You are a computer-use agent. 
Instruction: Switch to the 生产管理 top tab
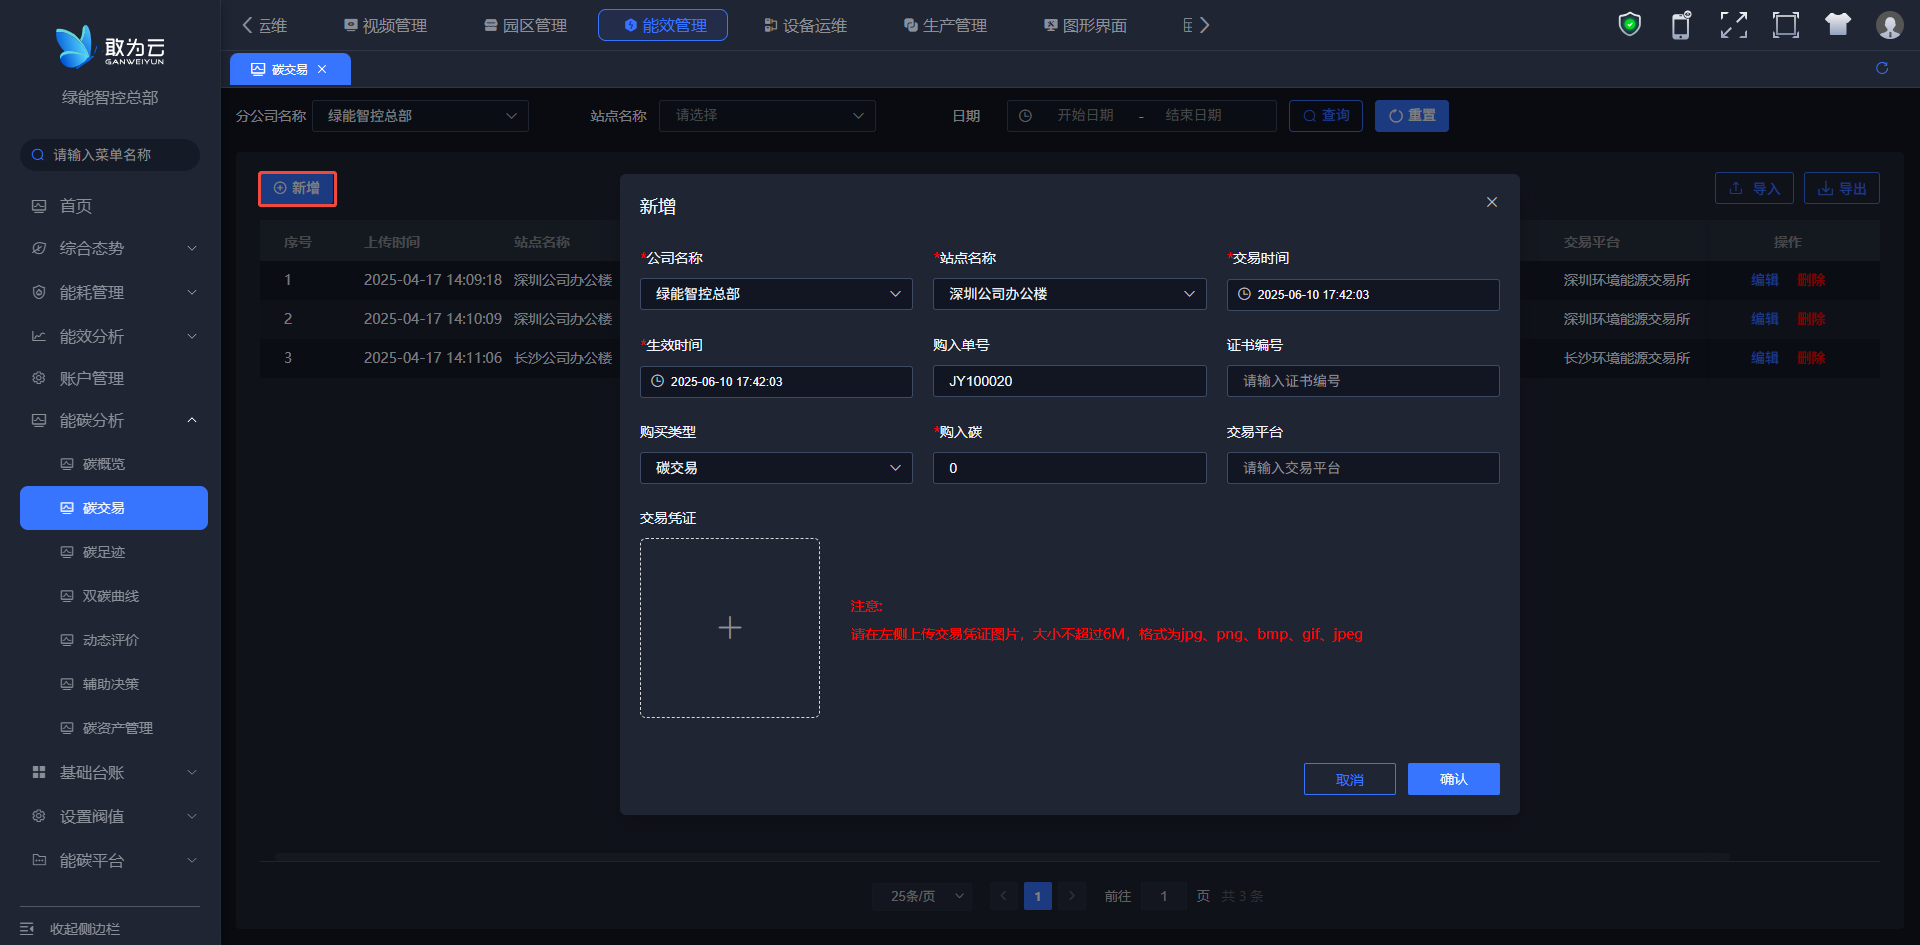pyautogui.click(x=945, y=25)
